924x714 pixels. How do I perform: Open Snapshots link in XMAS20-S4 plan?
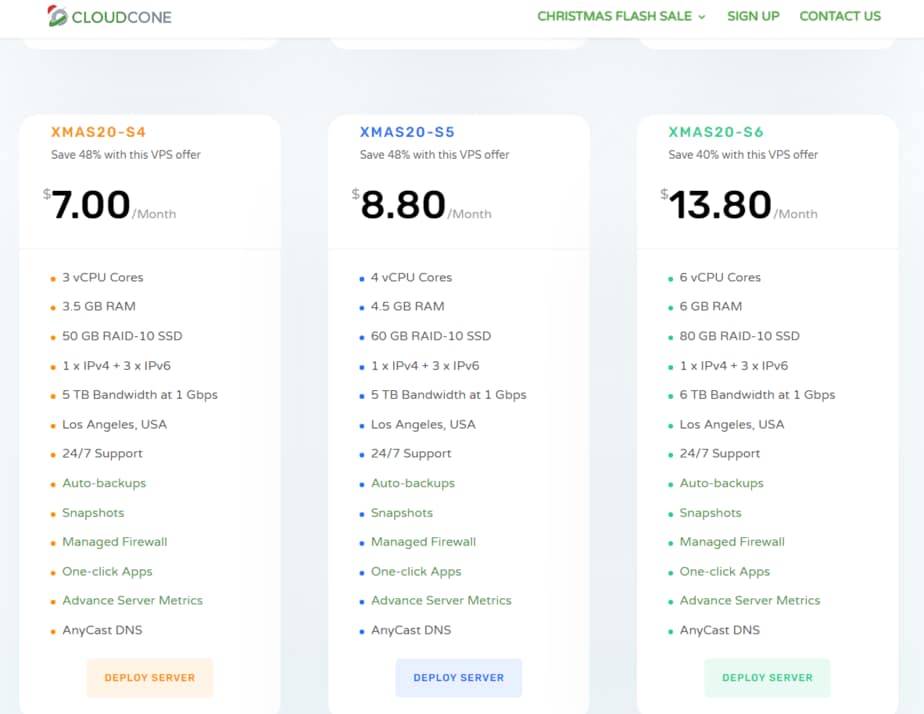point(93,513)
